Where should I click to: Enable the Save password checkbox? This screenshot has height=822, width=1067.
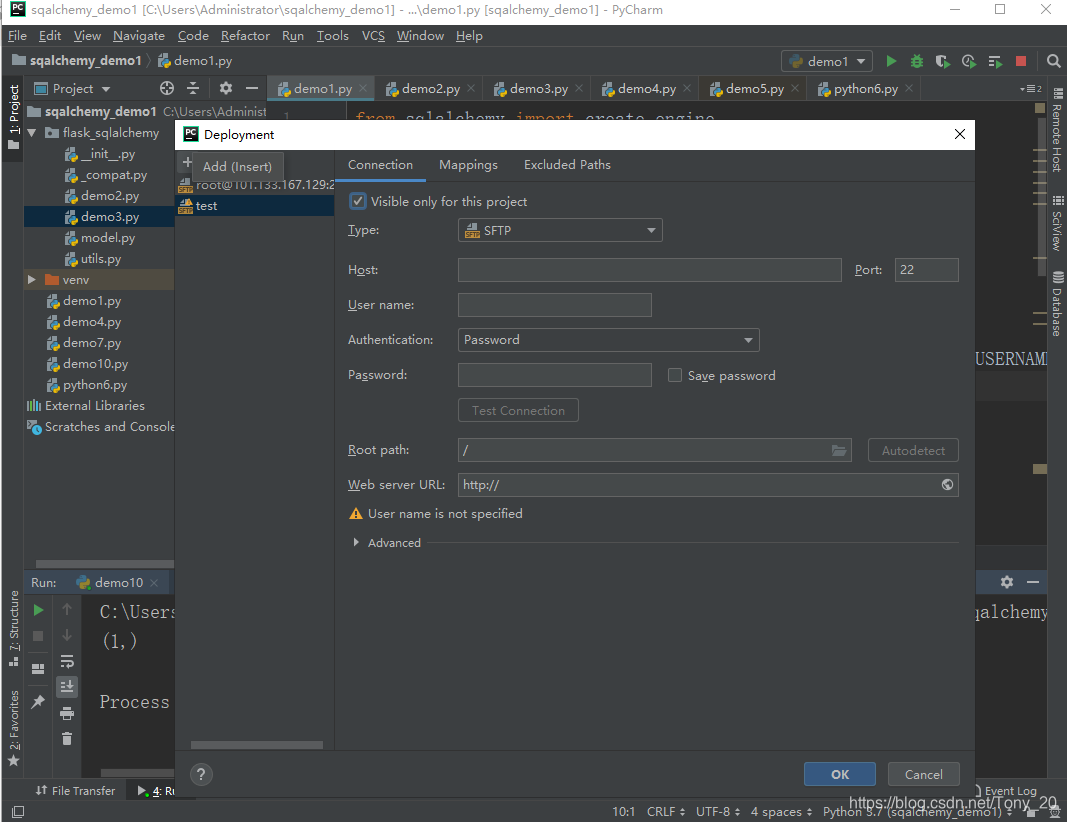(674, 376)
